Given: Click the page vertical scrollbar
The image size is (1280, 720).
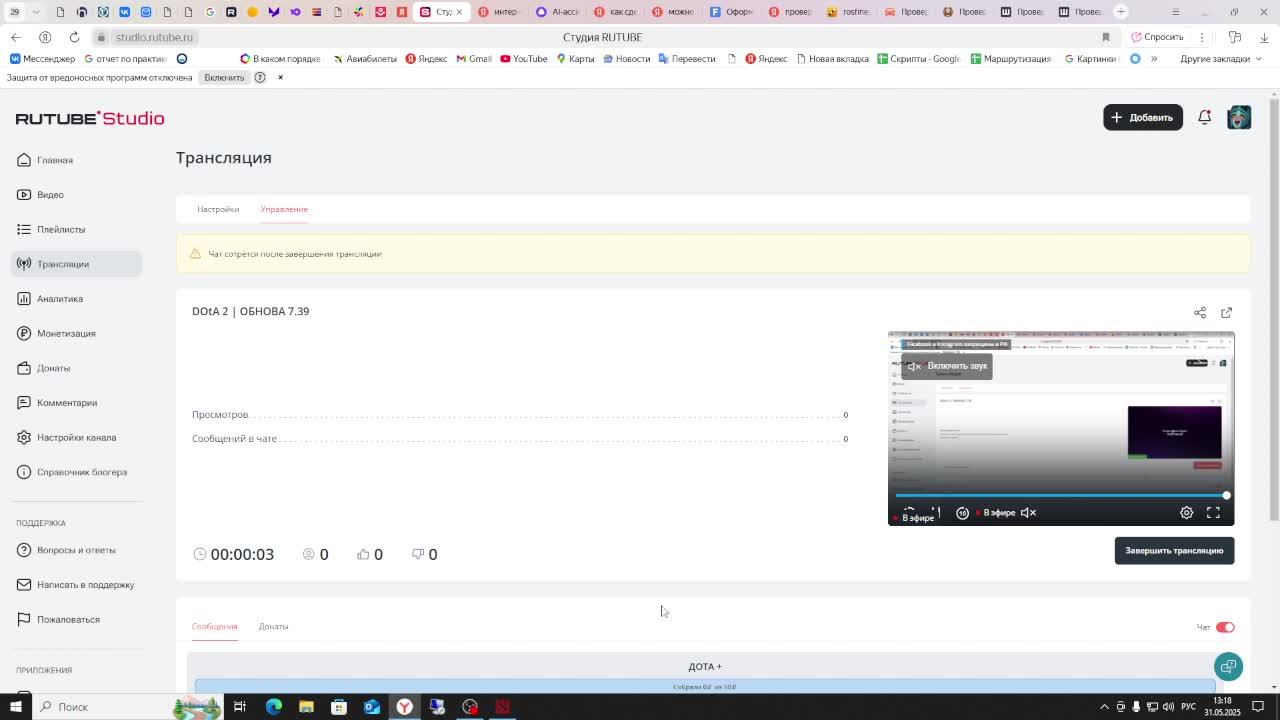Looking at the screenshot, I should click(x=1274, y=310).
